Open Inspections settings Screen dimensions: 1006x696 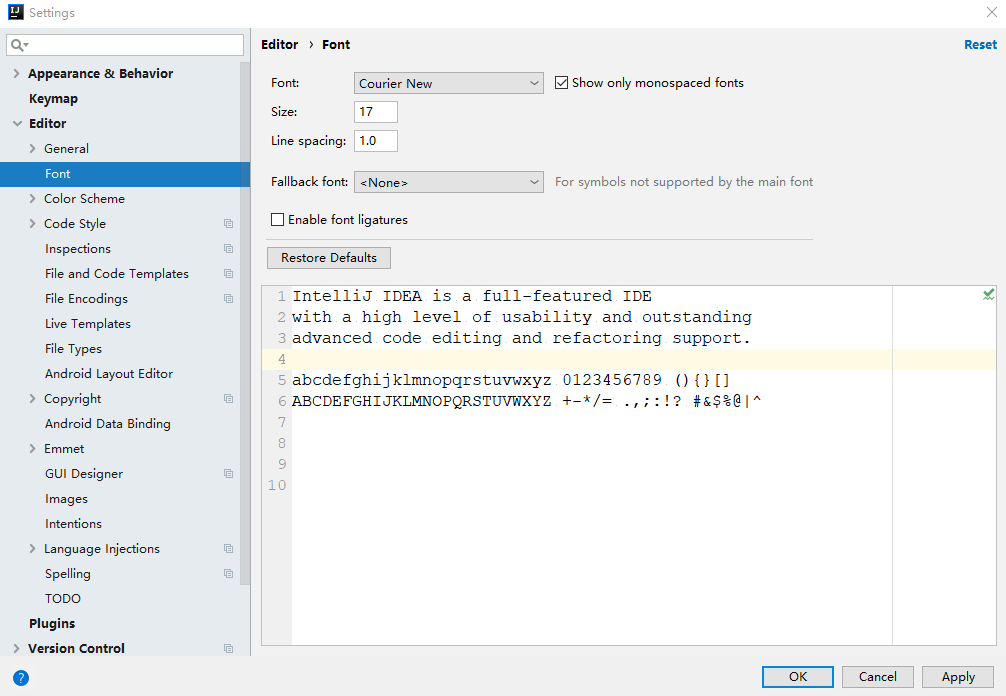pos(78,249)
